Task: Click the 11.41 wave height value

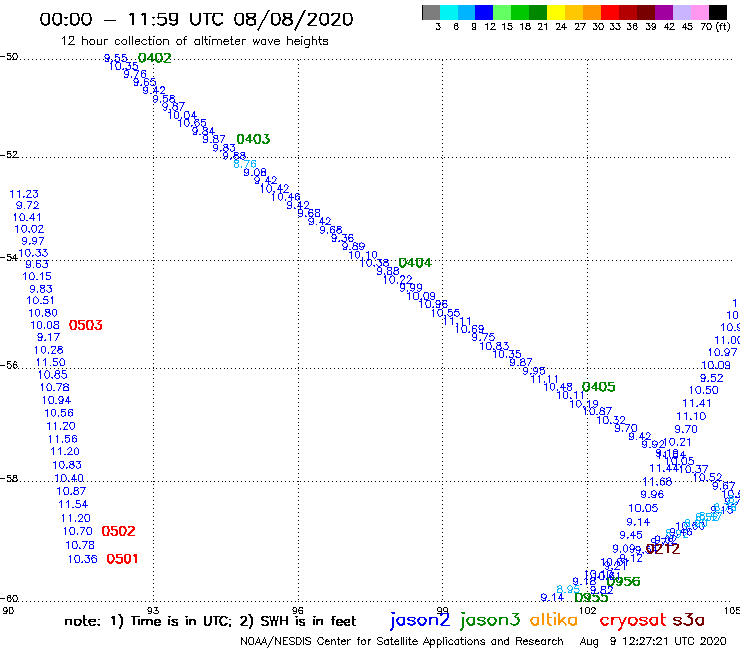Action: pyautogui.click(x=697, y=403)
